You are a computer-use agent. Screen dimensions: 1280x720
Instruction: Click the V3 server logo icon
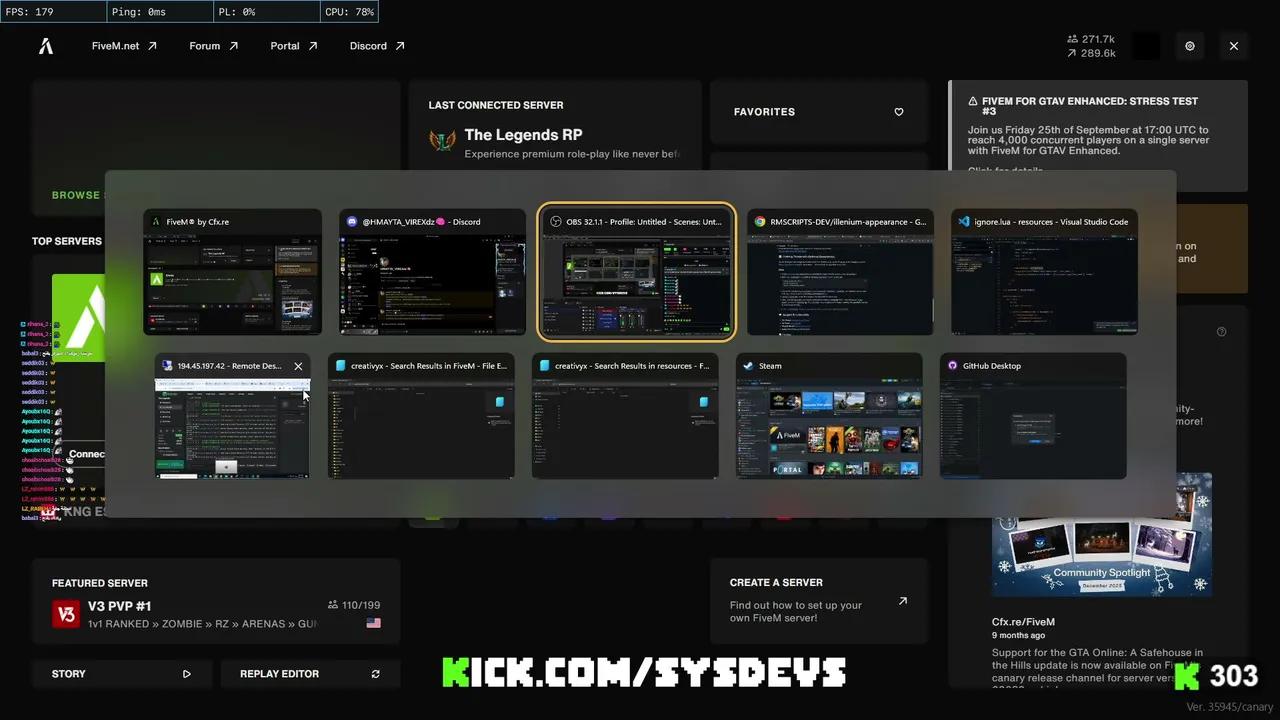pos(66,614)
